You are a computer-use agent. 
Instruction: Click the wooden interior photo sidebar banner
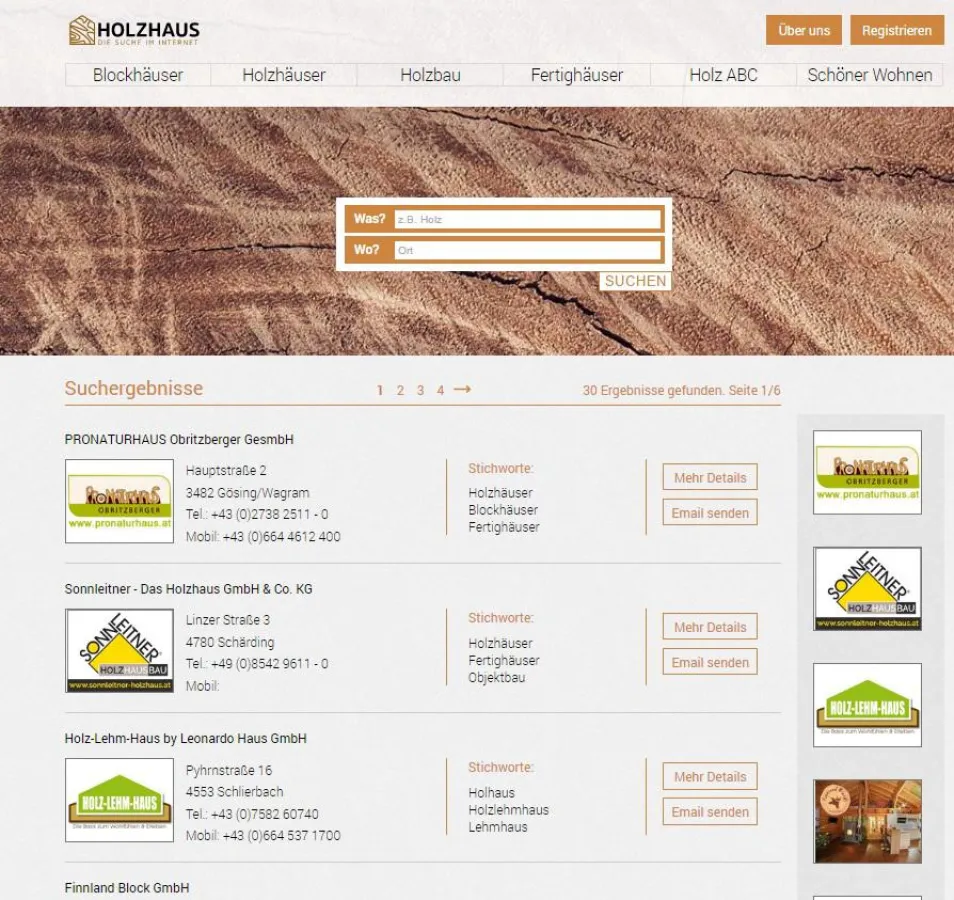click(867, 821)
